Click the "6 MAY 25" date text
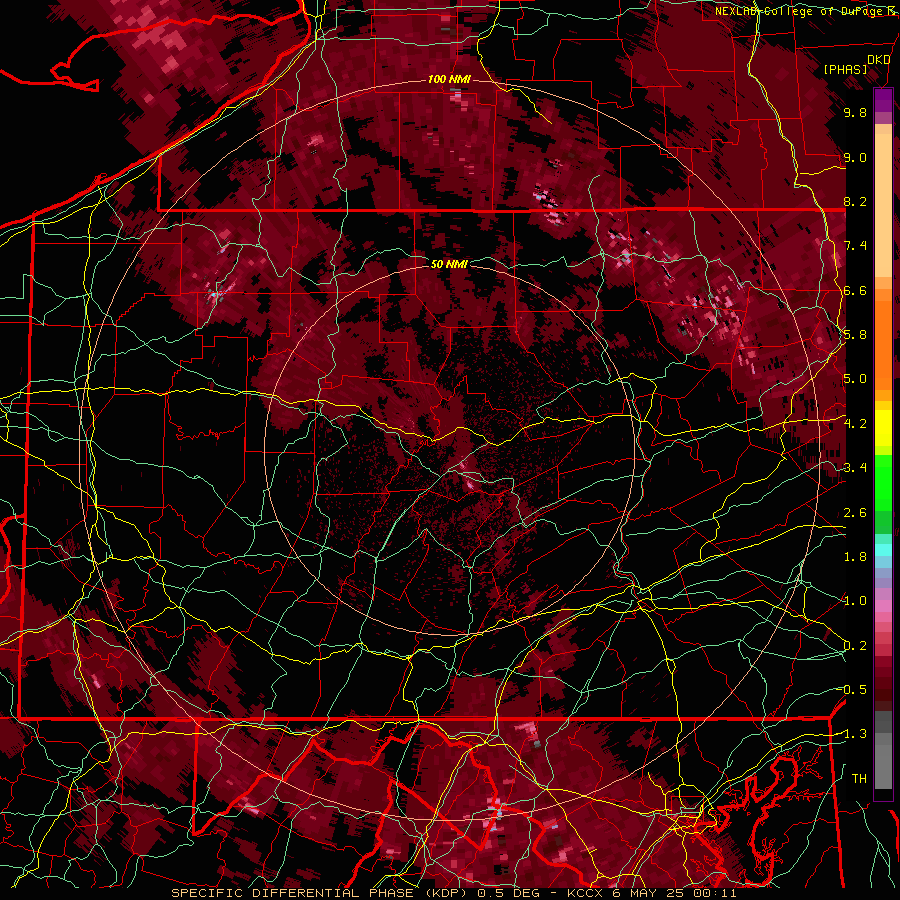The image size is (900, 900). tap(648, 893)
